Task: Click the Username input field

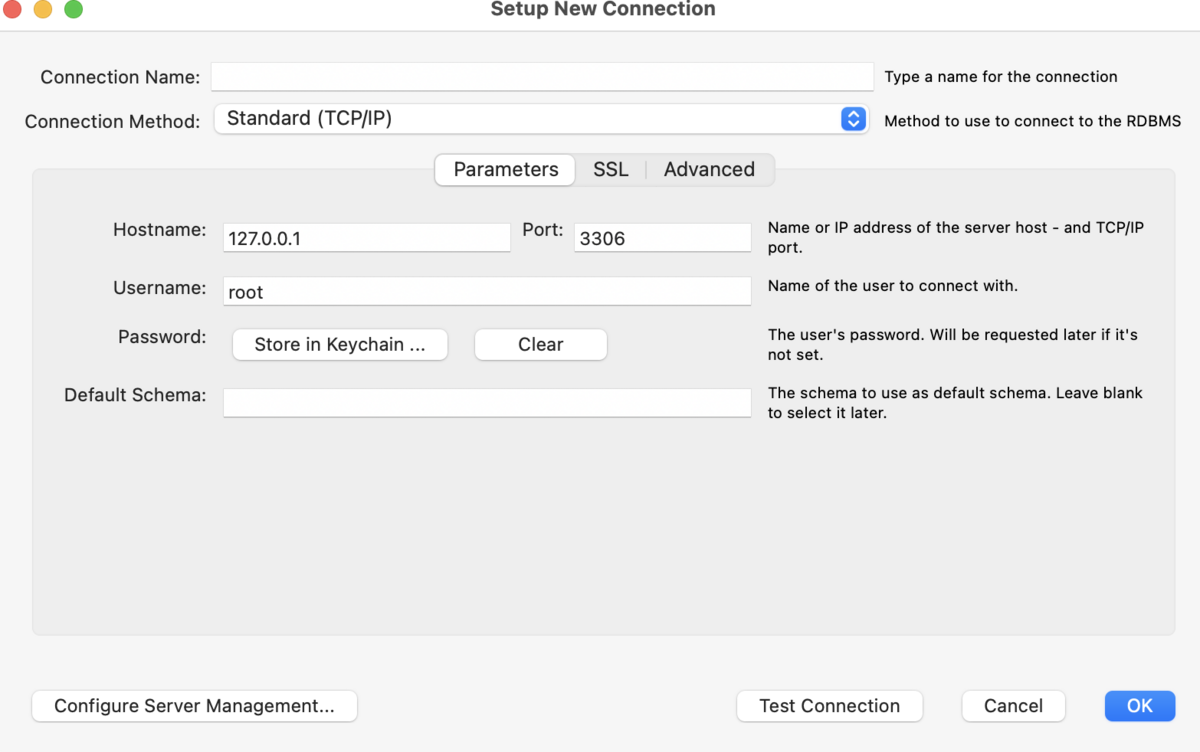Action: pyautogui.click(x=486, y=292)
